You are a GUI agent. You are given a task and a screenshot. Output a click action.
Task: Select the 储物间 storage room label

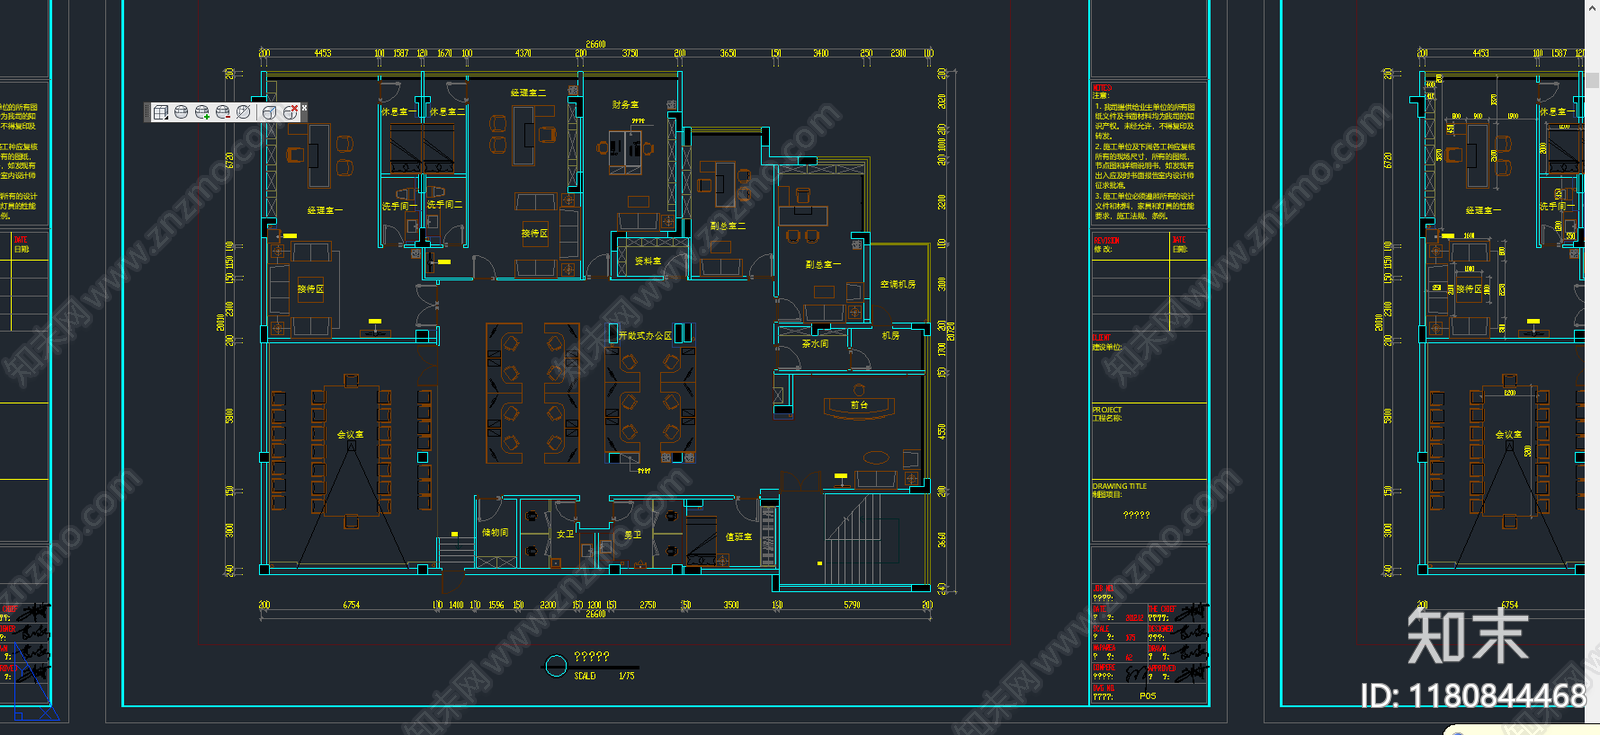click(x=495, y=532)
